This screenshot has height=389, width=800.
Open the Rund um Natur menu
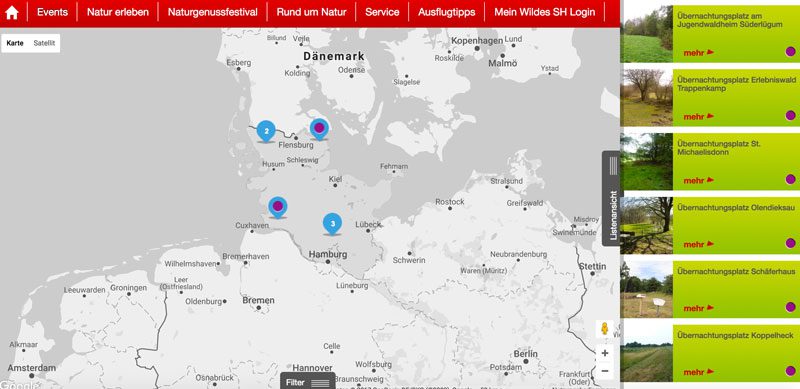pos(311,12)
